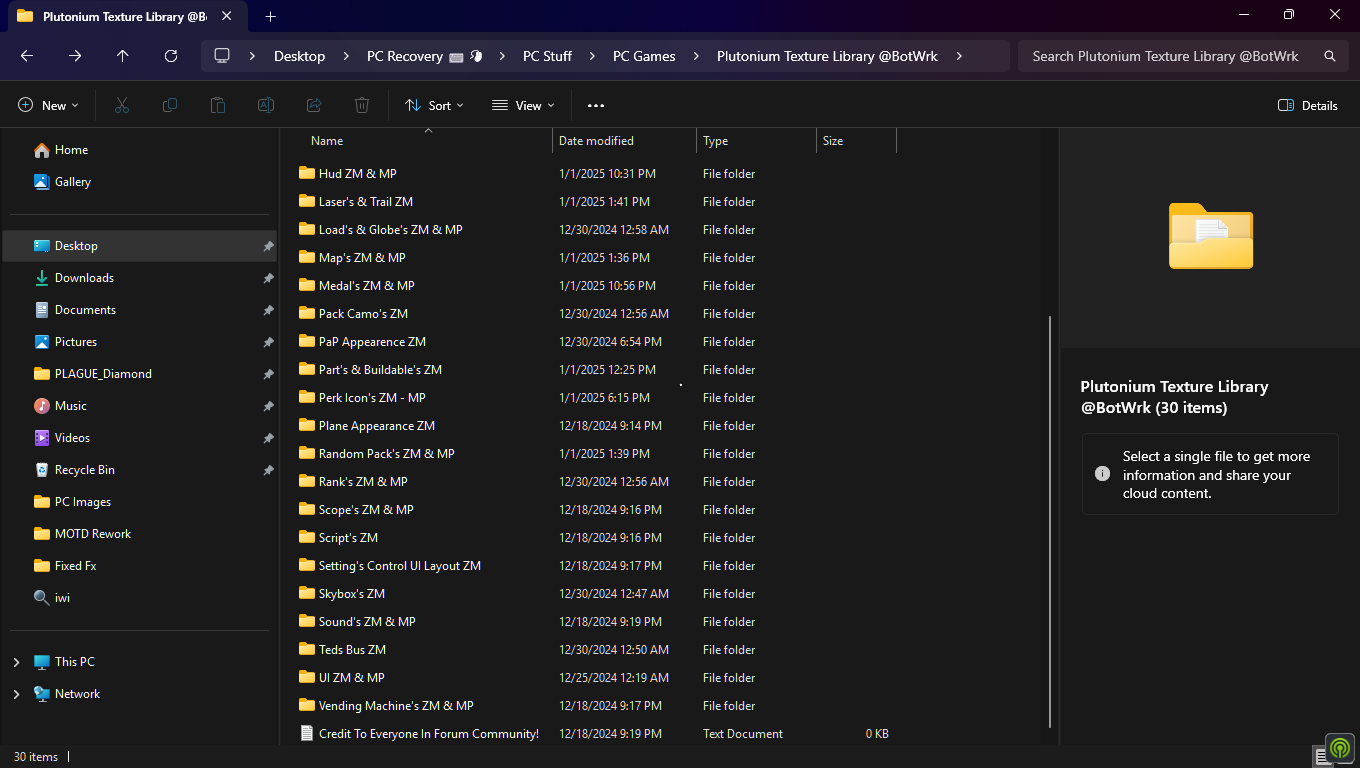Open a new tab with plus button

pyautogui.click(x=270, y=16)
